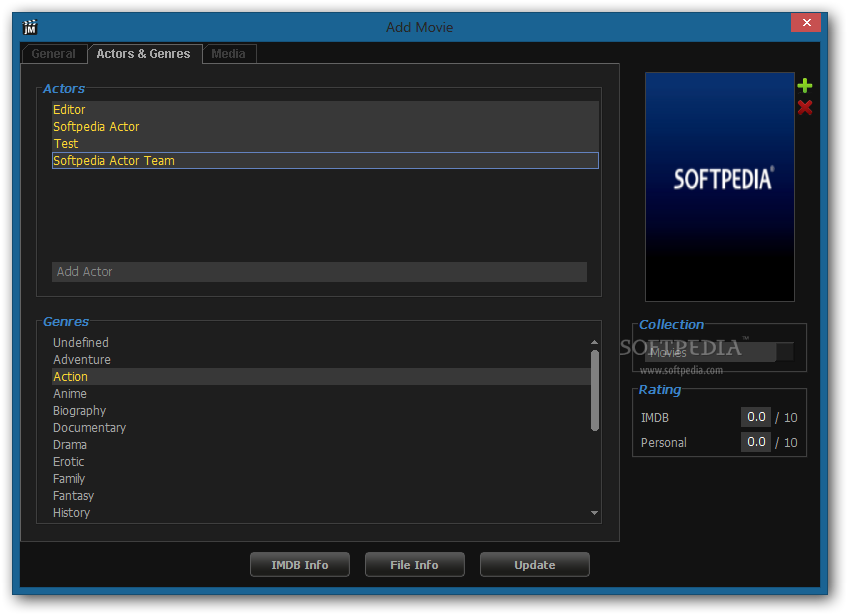Choose the Erotic genre

coord(321,462)
